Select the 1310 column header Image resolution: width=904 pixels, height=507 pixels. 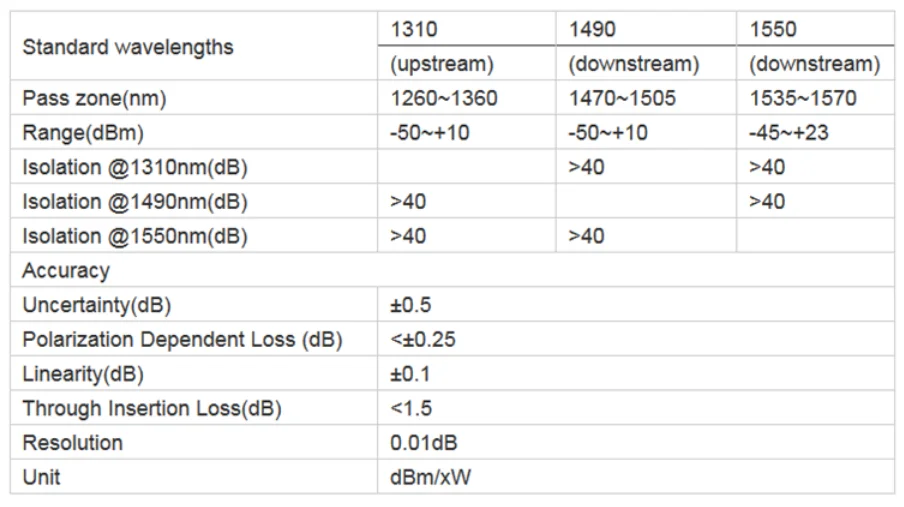point(466,29)
